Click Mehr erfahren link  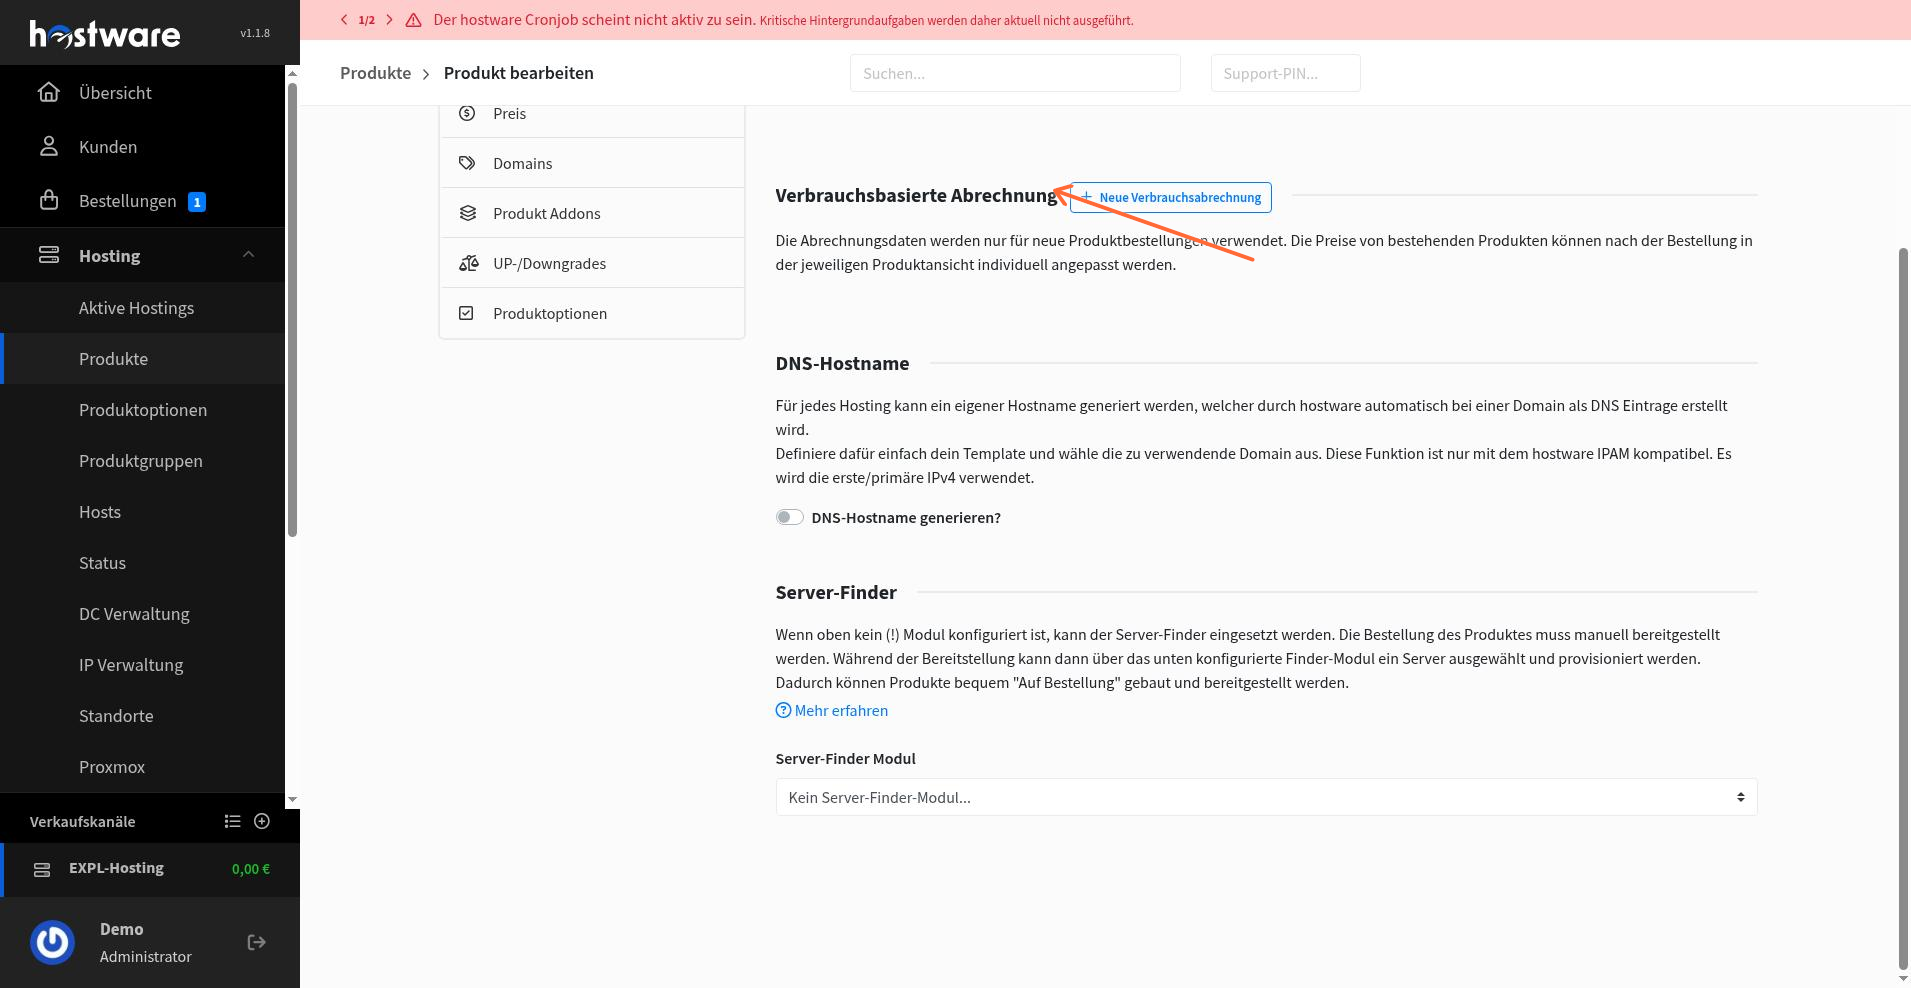pyautogui.click(x=832, y=710)
